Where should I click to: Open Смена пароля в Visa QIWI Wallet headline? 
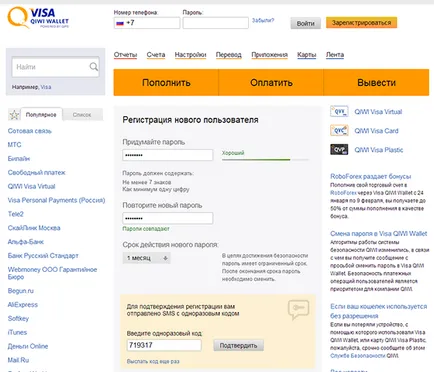(378, 233)
